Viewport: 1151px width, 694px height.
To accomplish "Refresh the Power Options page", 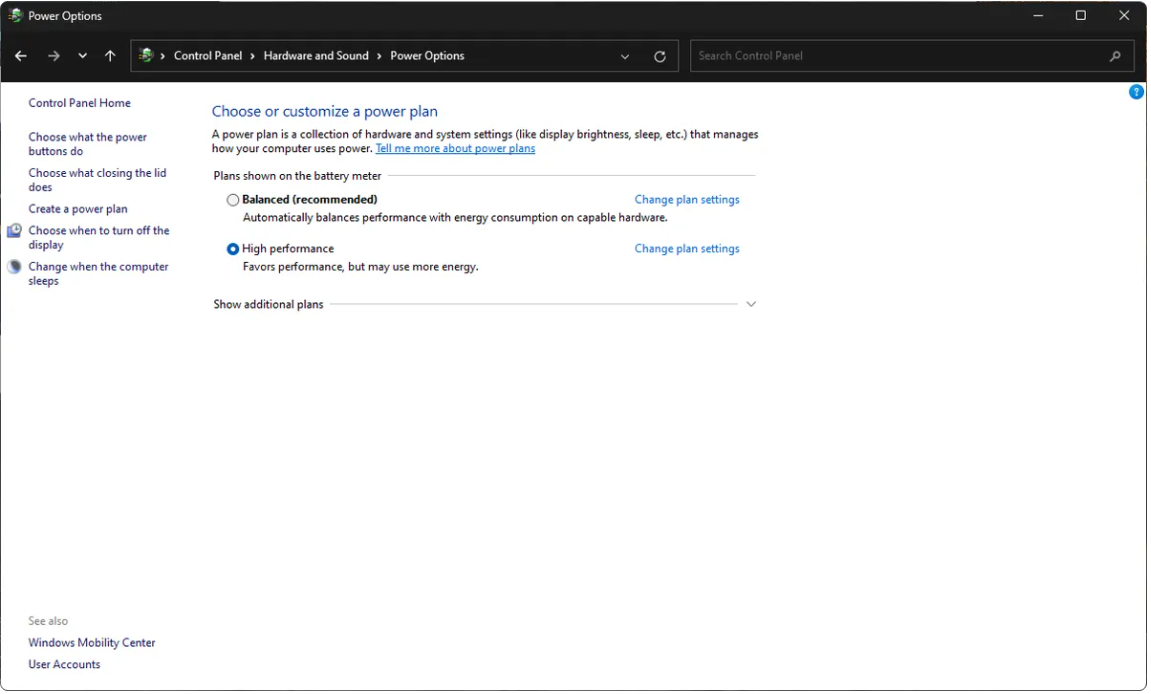I will coord(659,57).
